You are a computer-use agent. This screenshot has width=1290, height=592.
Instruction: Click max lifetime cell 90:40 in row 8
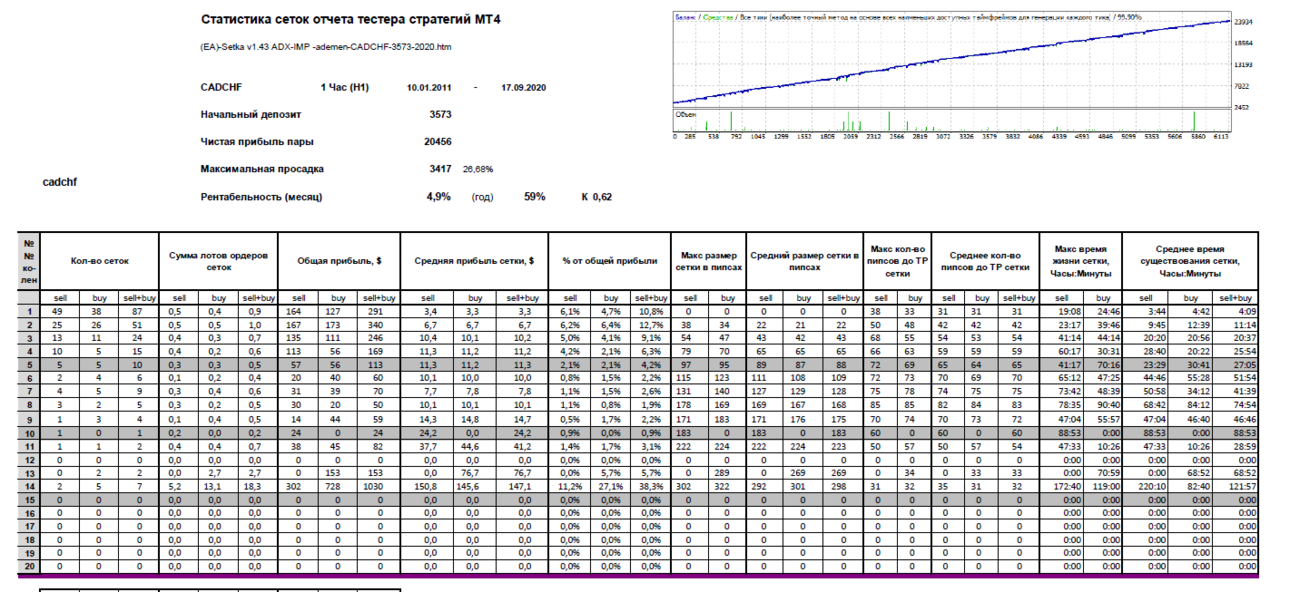1102,406
